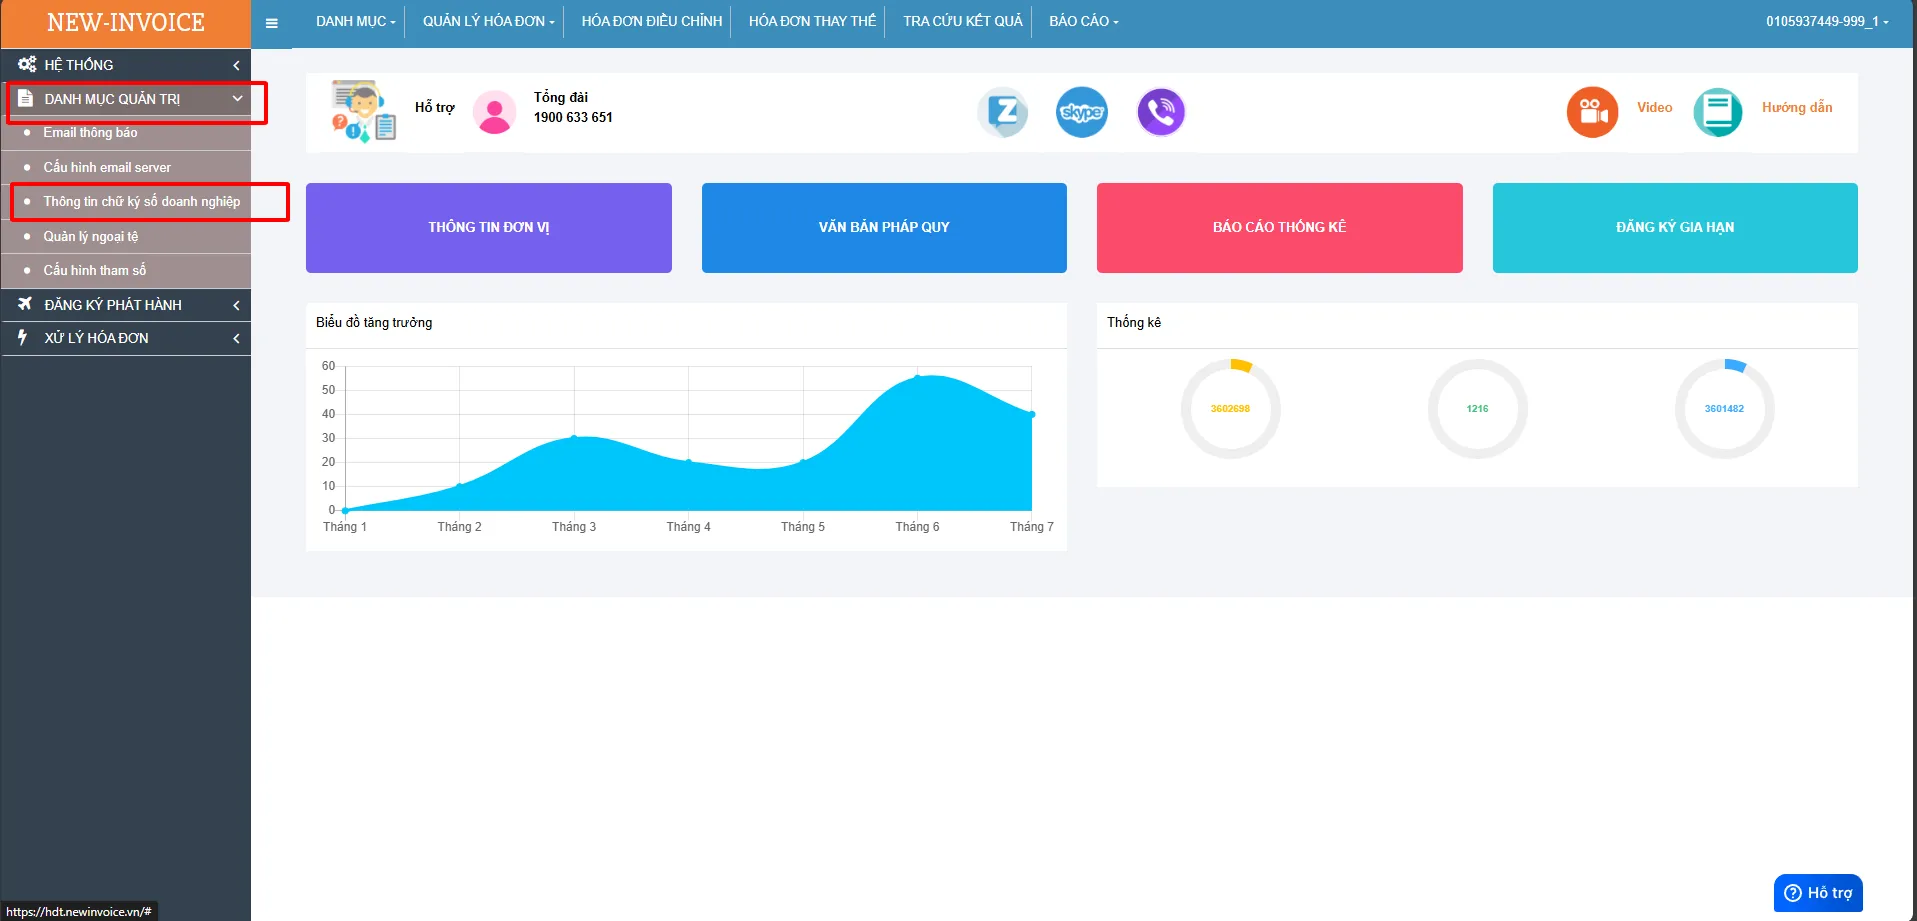Open the orange Video camera icon
This screenshot has height=921, width=1917.
pyautogui.click(x=1592, y=112)
